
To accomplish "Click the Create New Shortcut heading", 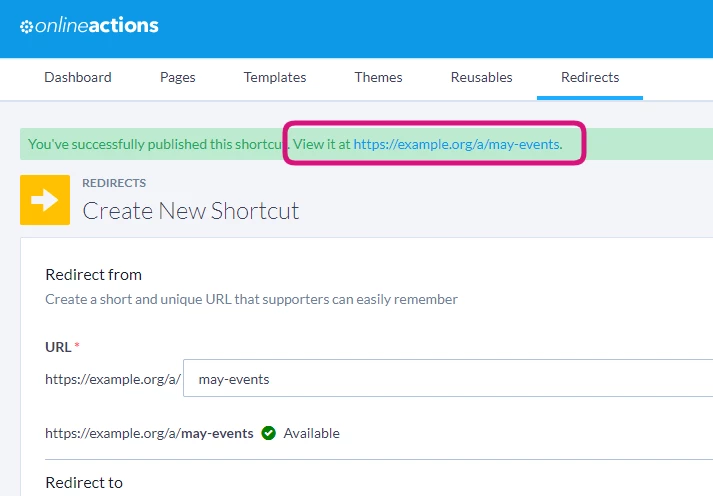I will (x=191, y=210).
